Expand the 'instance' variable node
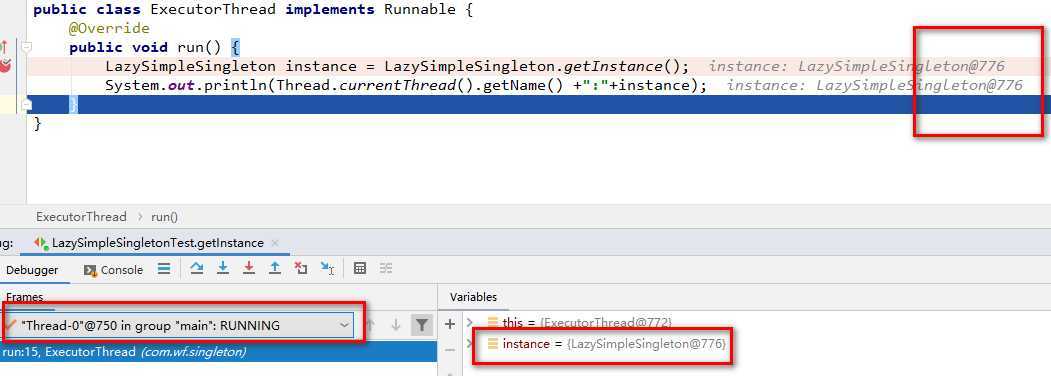 point(470,344)
